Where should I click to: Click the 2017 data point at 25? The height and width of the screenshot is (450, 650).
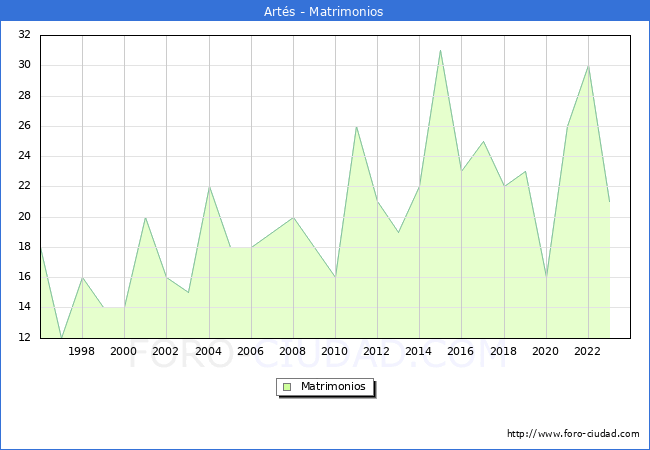(x=483, y=141)
